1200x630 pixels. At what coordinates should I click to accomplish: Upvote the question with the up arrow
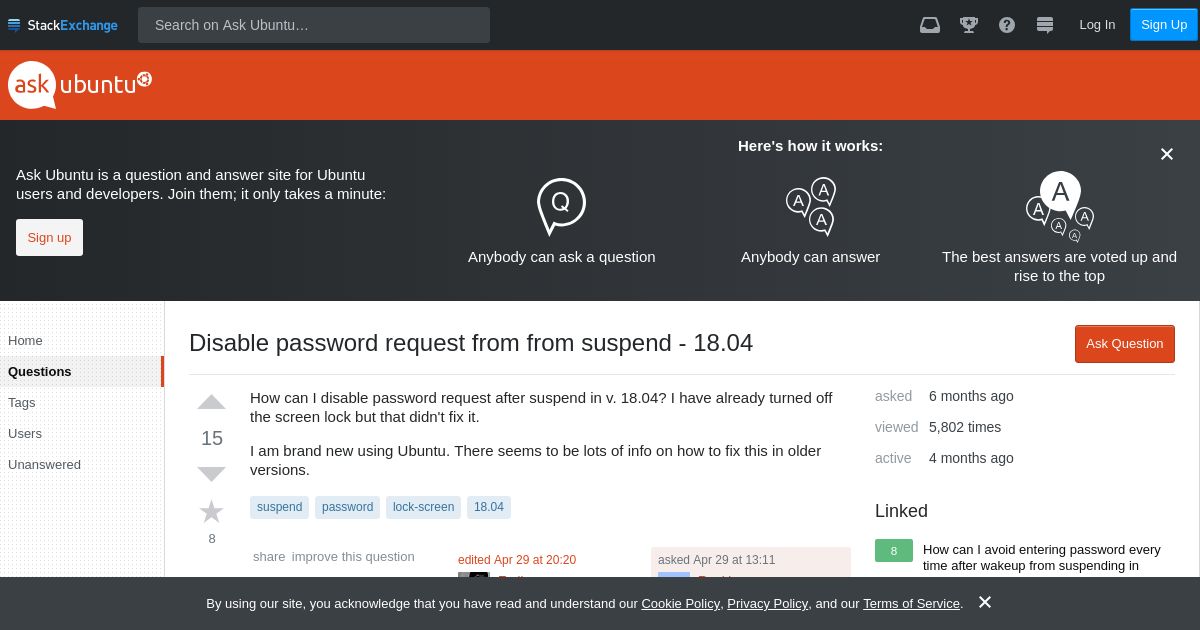pyautogui.click(x=211, y=402)
